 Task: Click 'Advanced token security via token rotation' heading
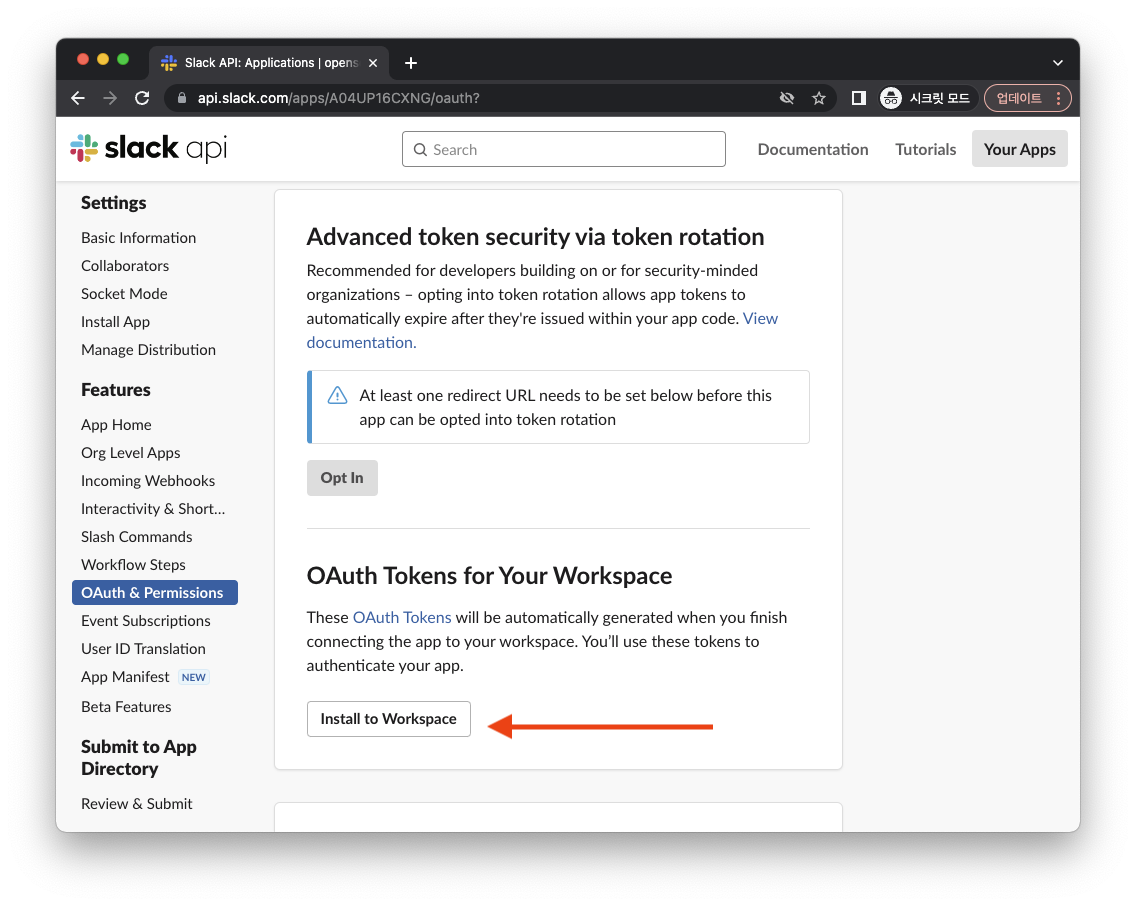[x=535, y=237]
